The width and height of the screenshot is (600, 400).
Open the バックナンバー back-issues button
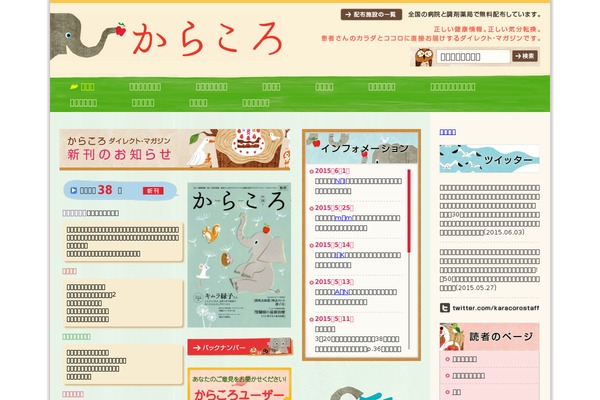(240, 347)
